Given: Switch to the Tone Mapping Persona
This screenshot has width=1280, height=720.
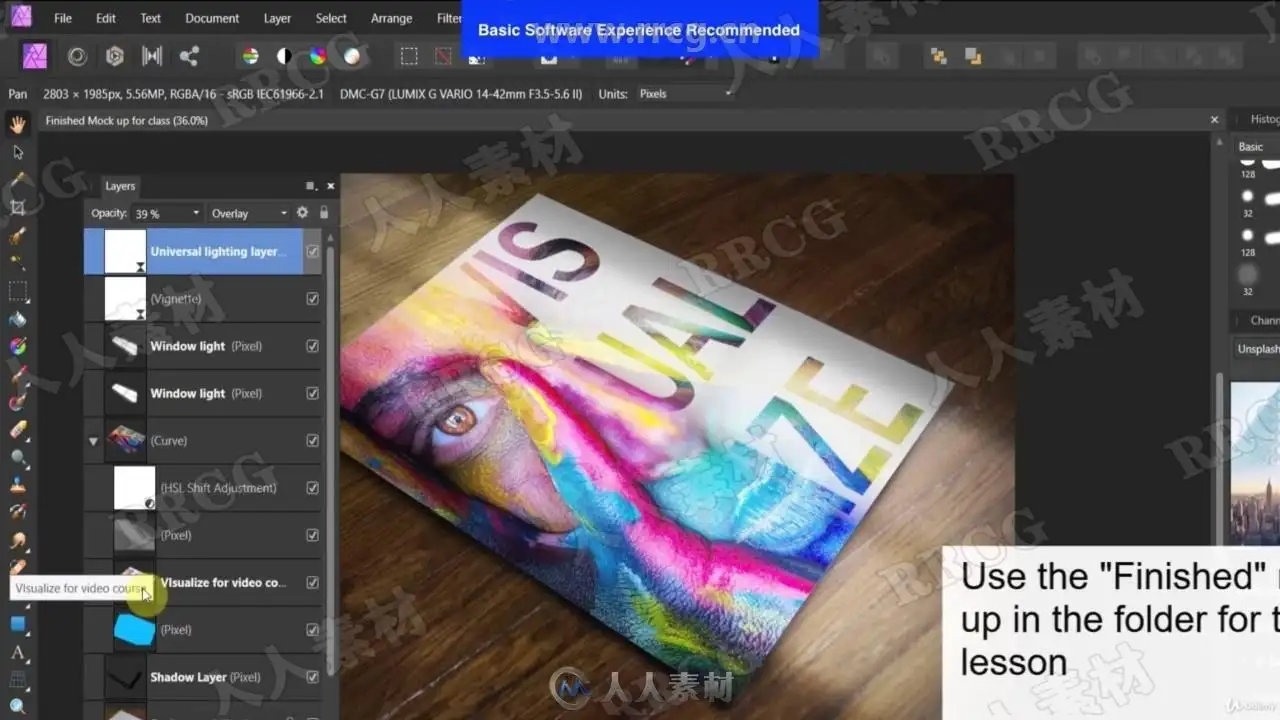Looking at the screenshot, I should 152,56.
